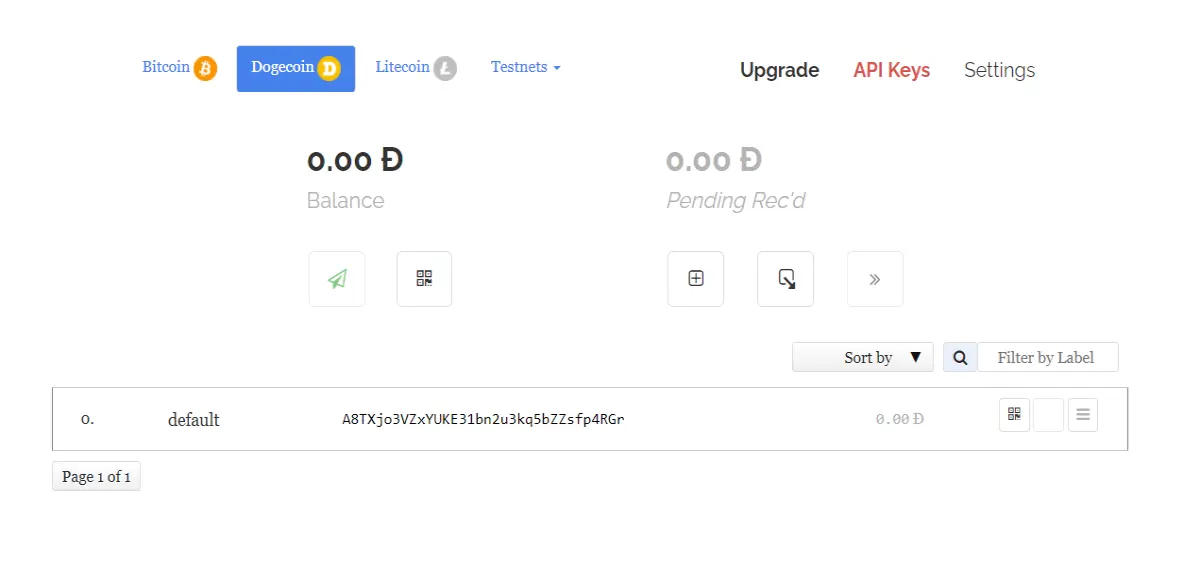Screen dimensions: 1200x580
Task: Click the double chevron more icon
Action: 875,279
